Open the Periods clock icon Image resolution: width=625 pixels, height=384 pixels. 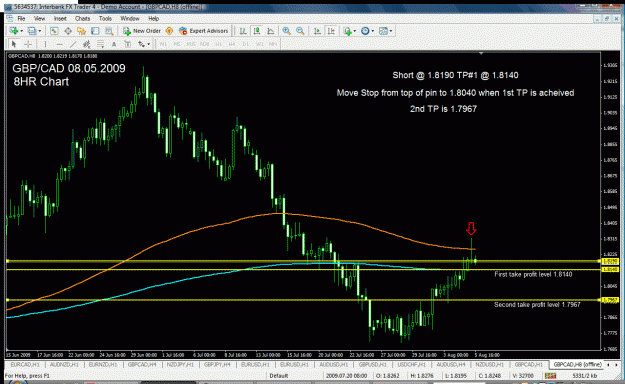(365, 31)
